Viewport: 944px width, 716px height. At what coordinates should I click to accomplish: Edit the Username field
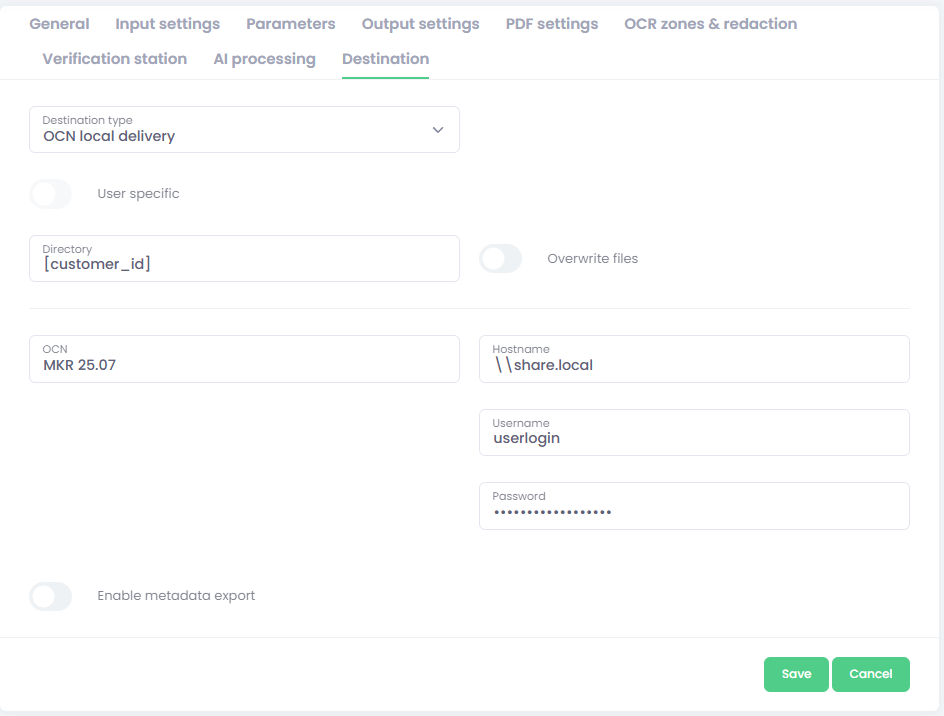point(694,438)
